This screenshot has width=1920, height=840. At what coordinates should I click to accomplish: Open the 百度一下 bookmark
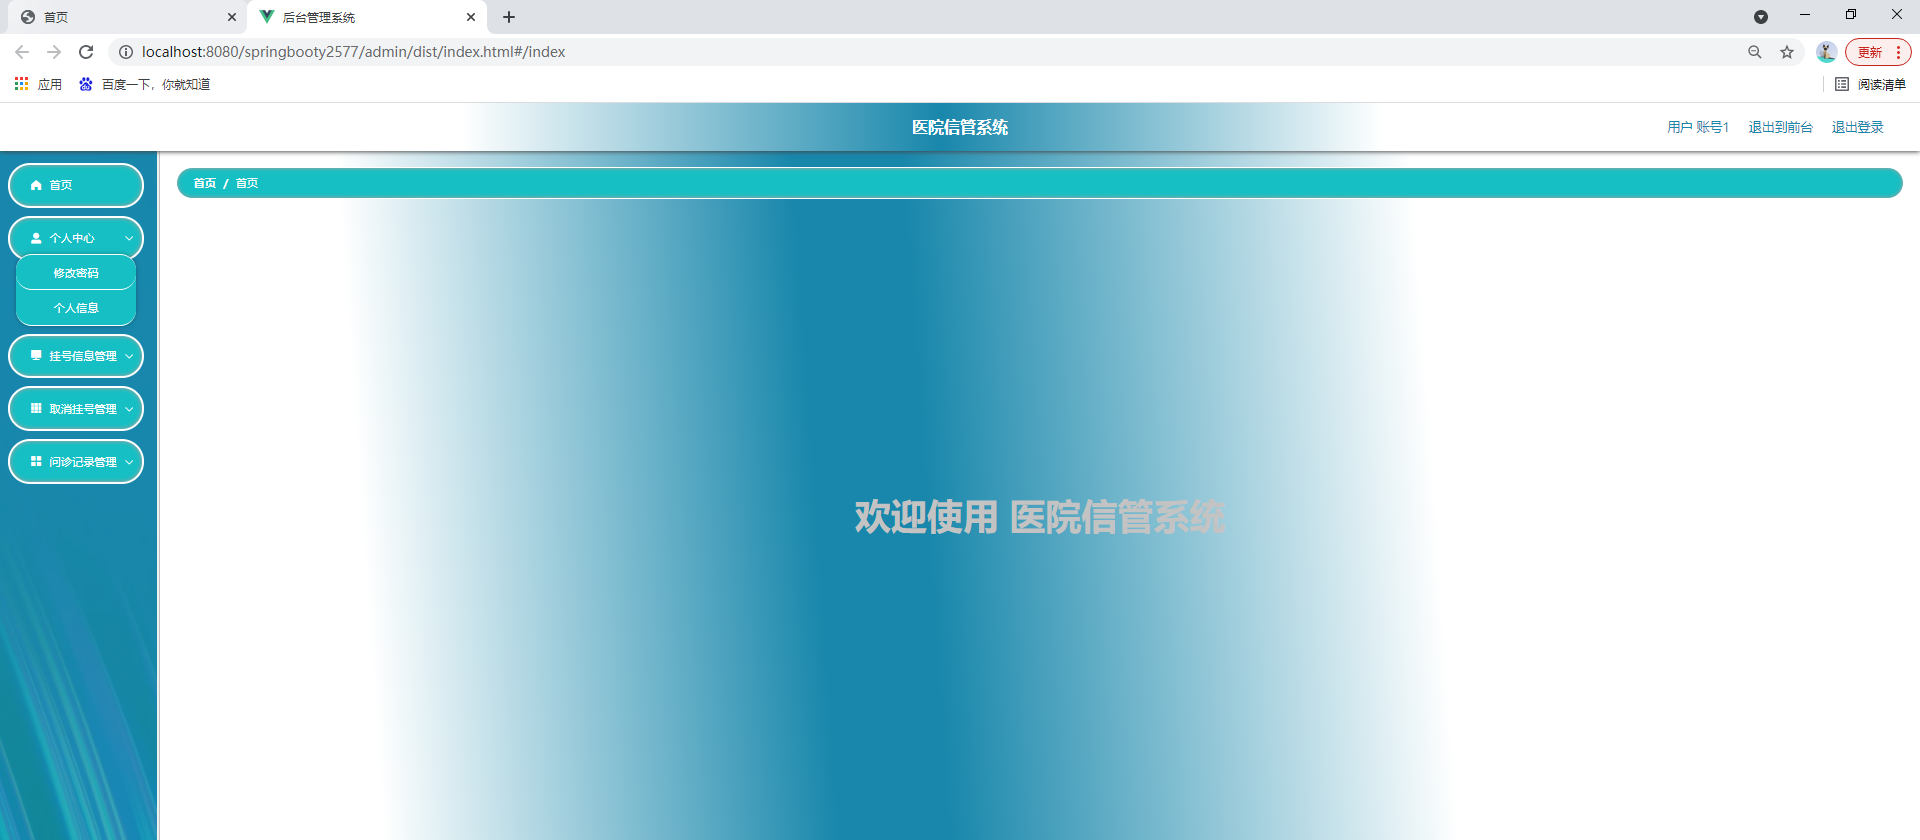click(x=144, y=84)
